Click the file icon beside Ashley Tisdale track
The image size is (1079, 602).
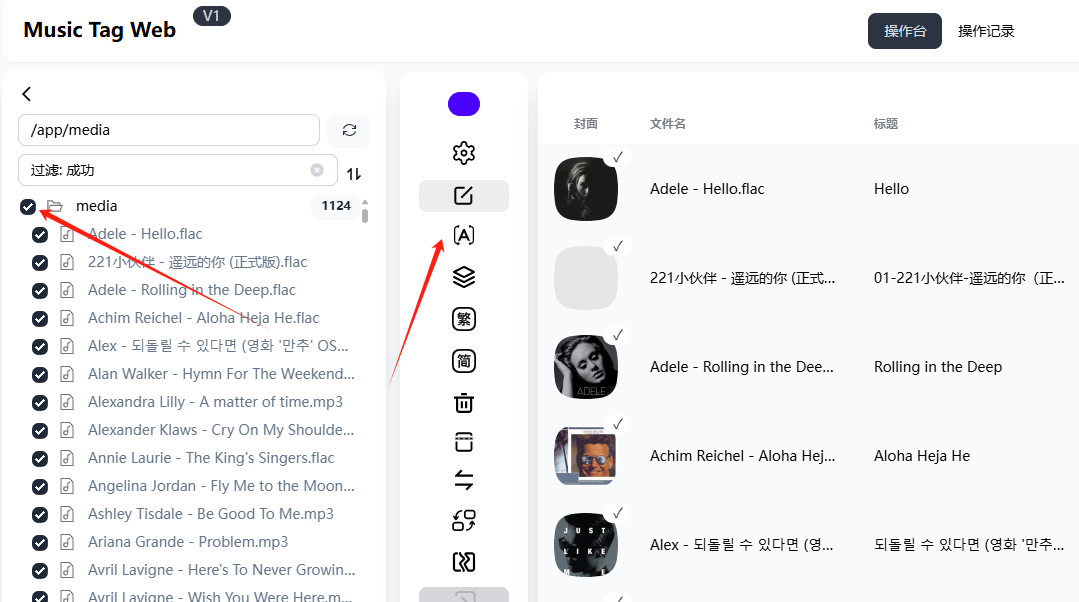tap(67, 514)
